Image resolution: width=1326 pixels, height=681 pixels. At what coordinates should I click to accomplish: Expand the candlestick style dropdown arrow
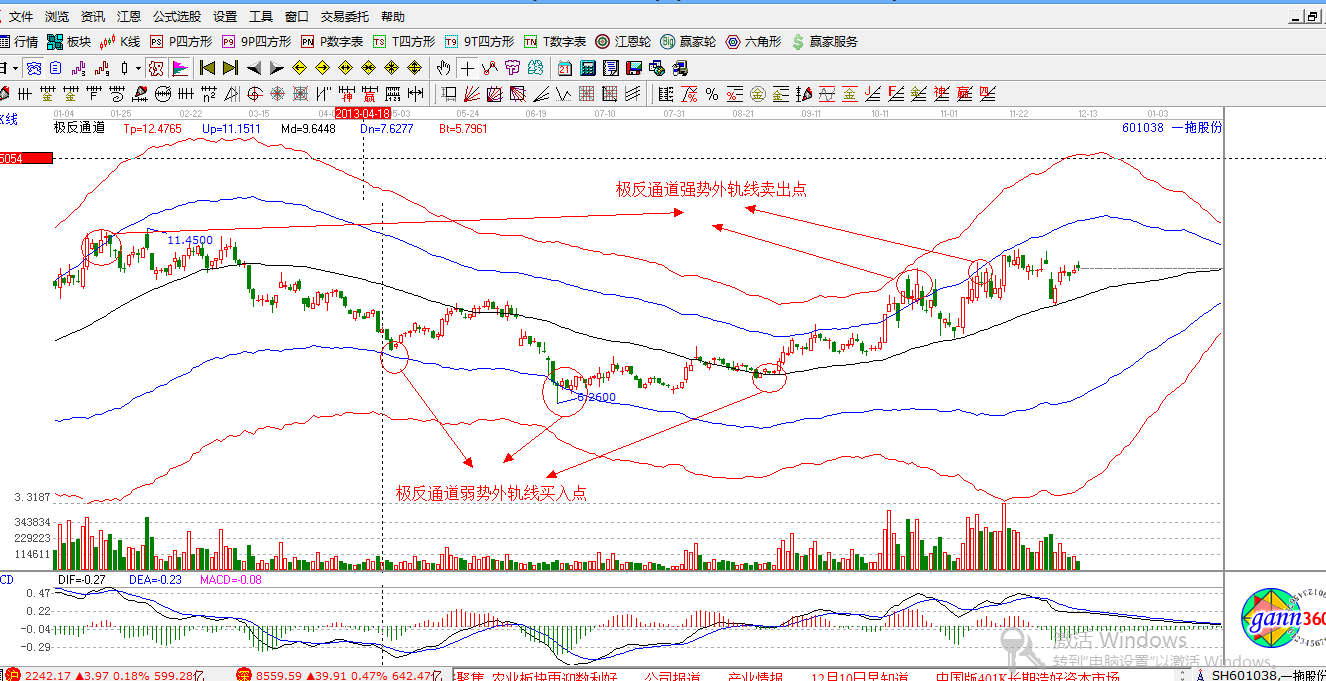tap(137, 68)
